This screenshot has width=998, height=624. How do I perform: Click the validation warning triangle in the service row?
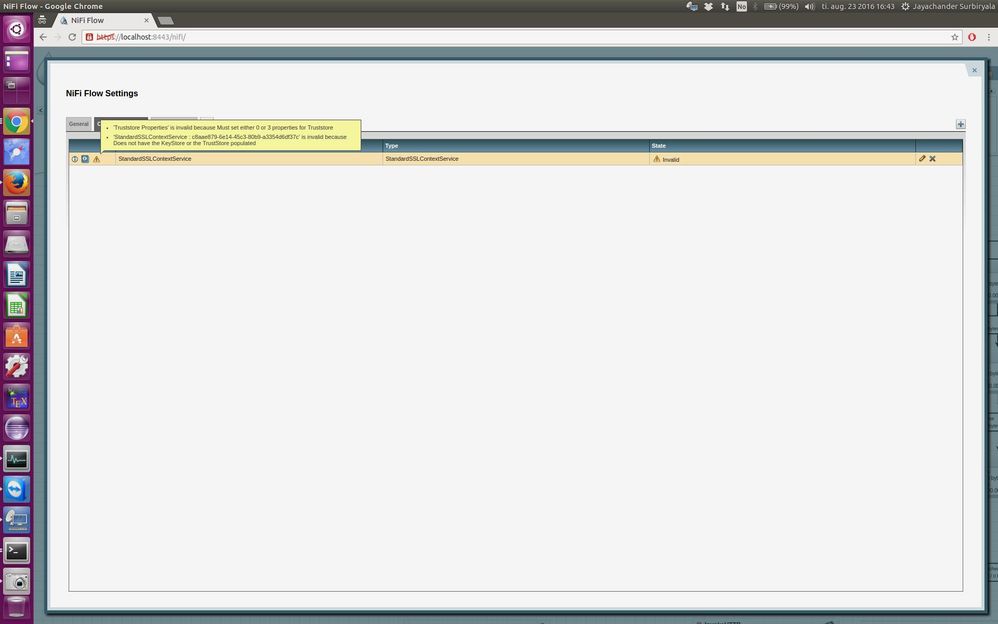pos(97,159)
